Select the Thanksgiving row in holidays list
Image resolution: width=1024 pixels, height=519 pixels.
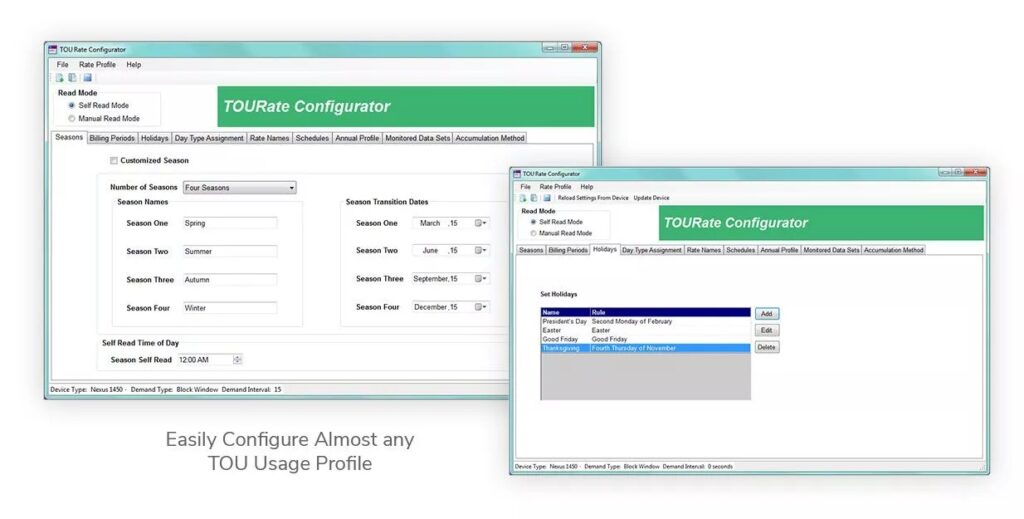click(x=646, y=349)
